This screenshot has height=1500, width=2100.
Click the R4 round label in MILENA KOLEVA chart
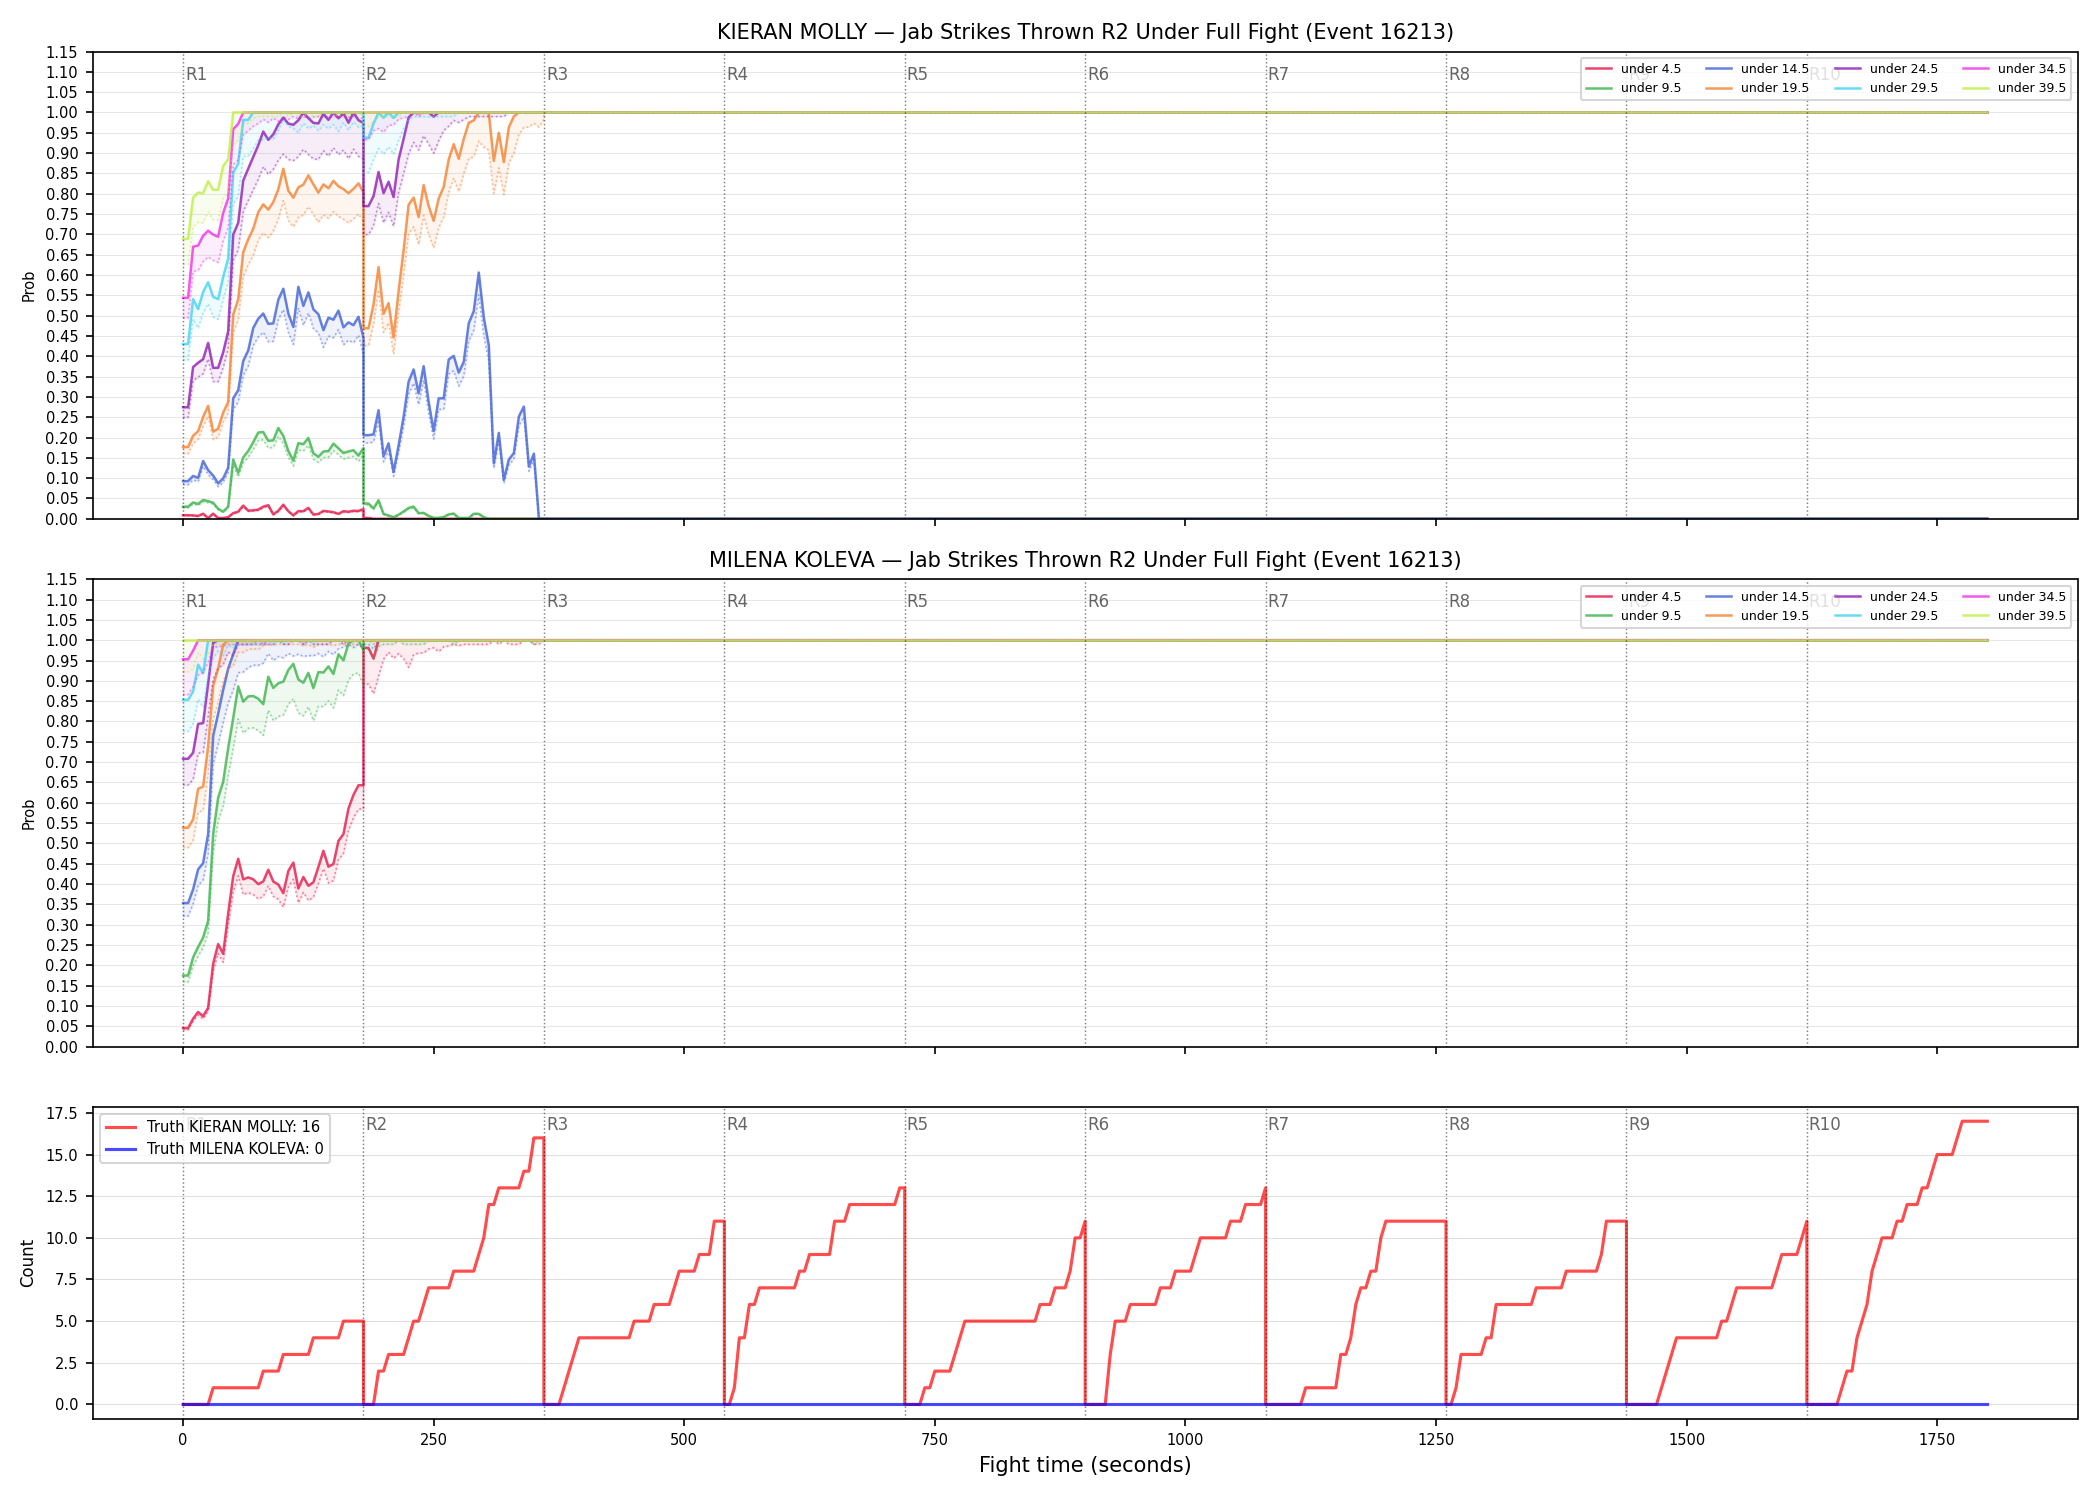click(737, 602)
